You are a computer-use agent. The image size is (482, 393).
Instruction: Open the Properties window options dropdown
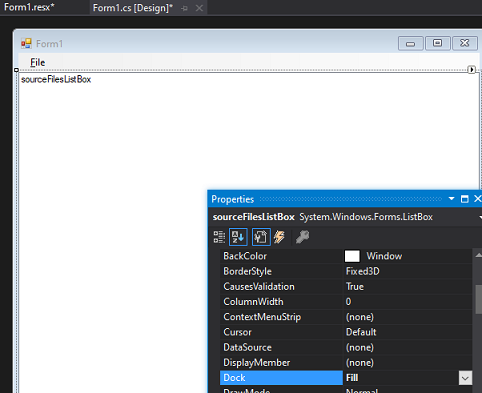click(x=451, y=199)
